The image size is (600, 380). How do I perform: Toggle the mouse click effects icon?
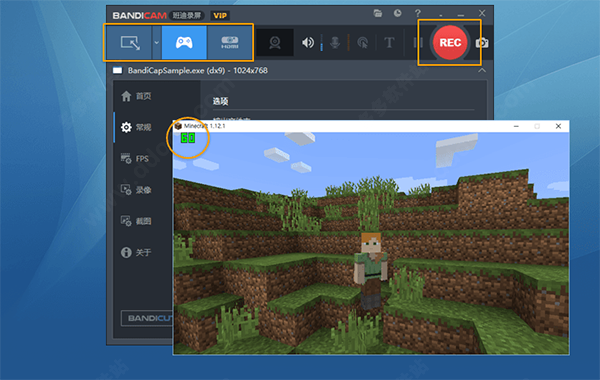click(x=362, y=42)
